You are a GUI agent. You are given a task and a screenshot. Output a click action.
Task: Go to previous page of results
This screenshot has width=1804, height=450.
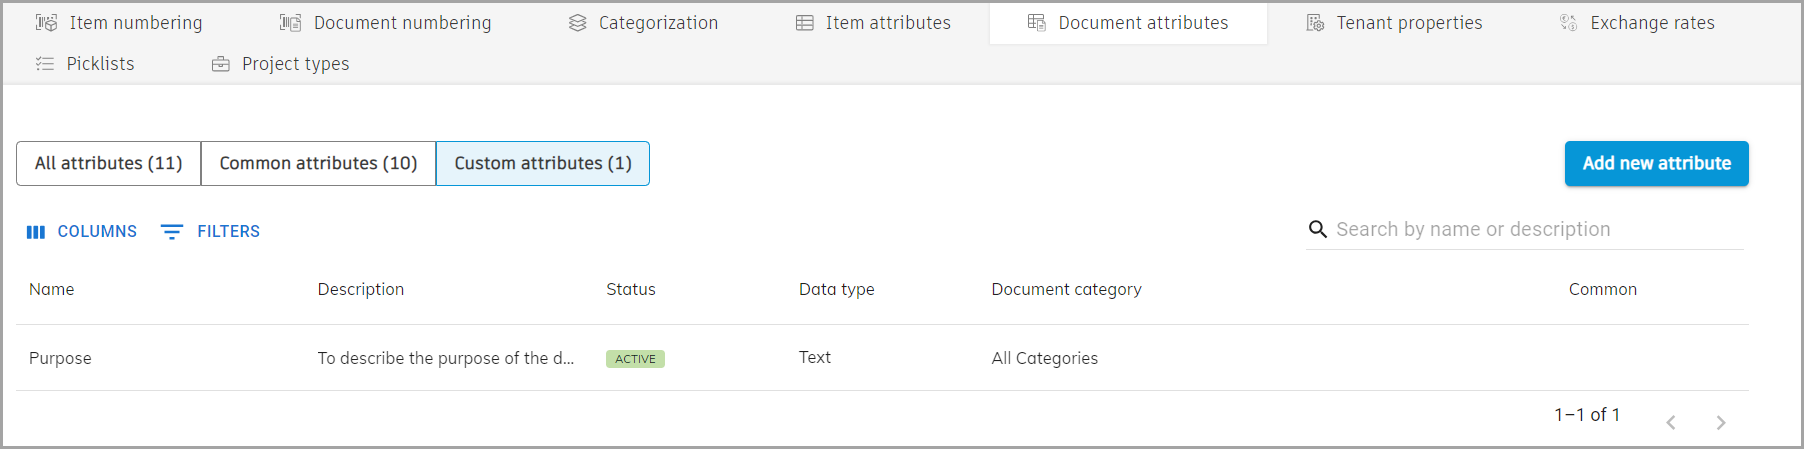(1670, 423)
